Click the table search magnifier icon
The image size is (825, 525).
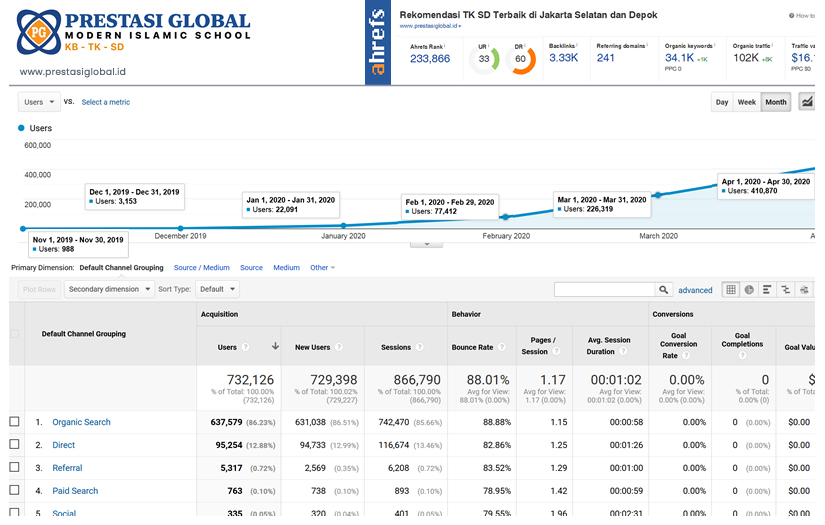point(663,289)
